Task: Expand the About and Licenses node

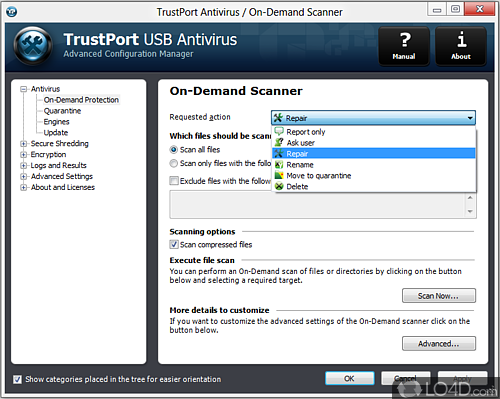Action: tap(23, 187)
